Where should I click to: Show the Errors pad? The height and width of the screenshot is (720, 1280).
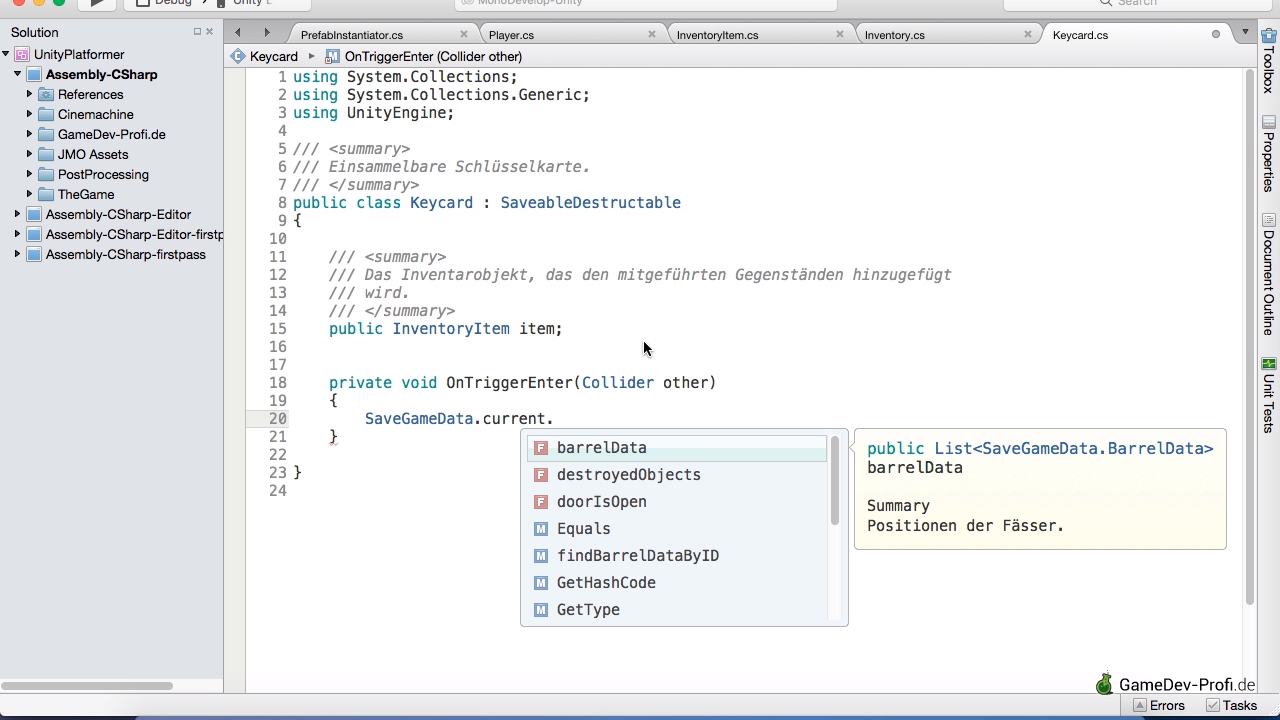(x=1158, y=705)
